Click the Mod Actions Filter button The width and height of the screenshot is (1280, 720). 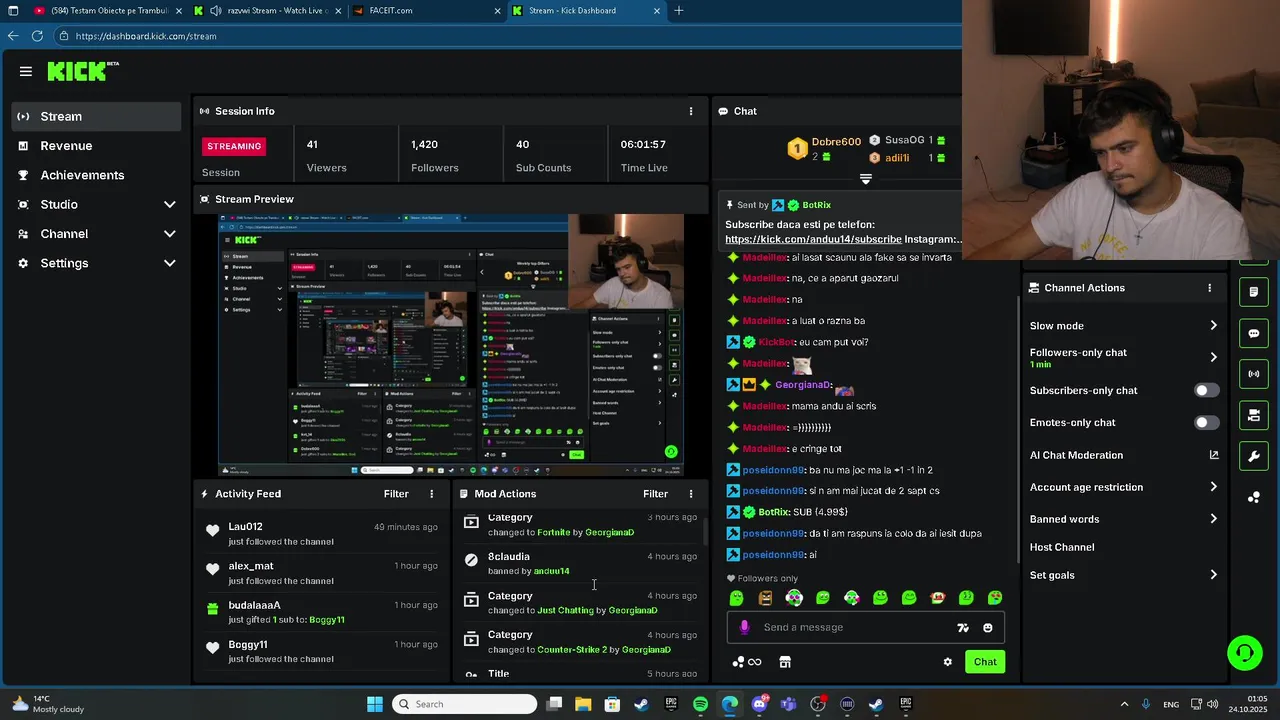(x=655, y=493)
